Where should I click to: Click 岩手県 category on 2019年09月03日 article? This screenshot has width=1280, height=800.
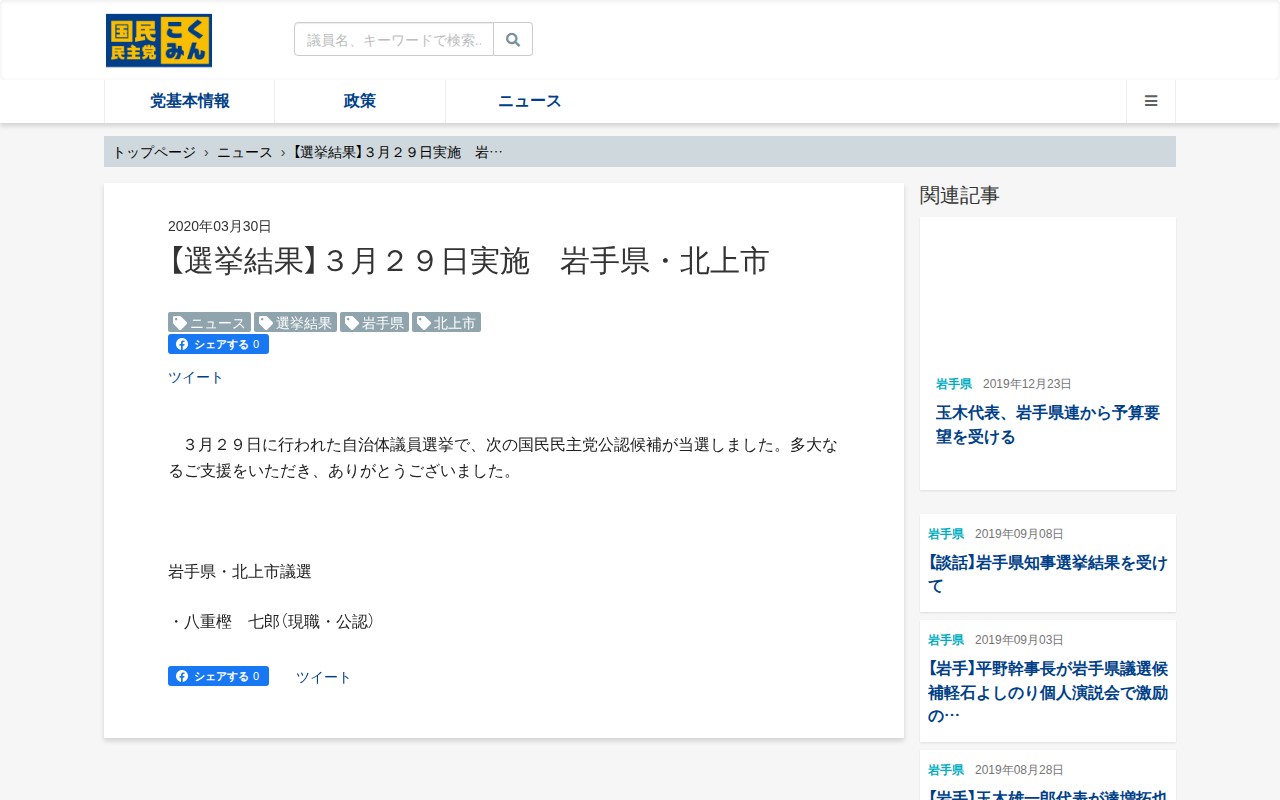946,640
